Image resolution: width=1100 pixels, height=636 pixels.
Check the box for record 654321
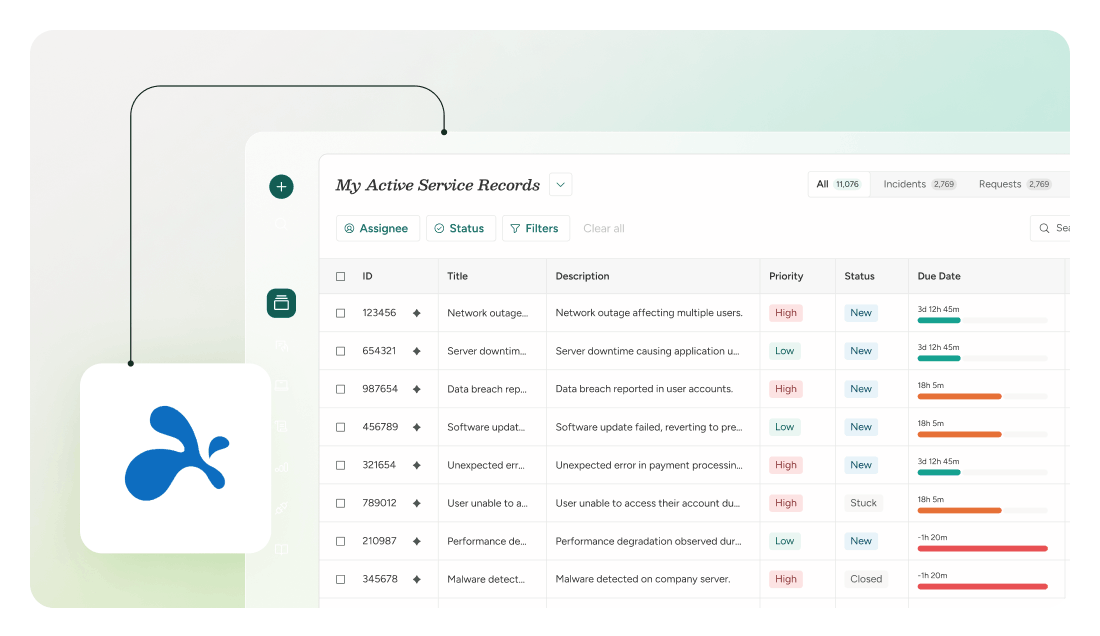tap(341, 351)
